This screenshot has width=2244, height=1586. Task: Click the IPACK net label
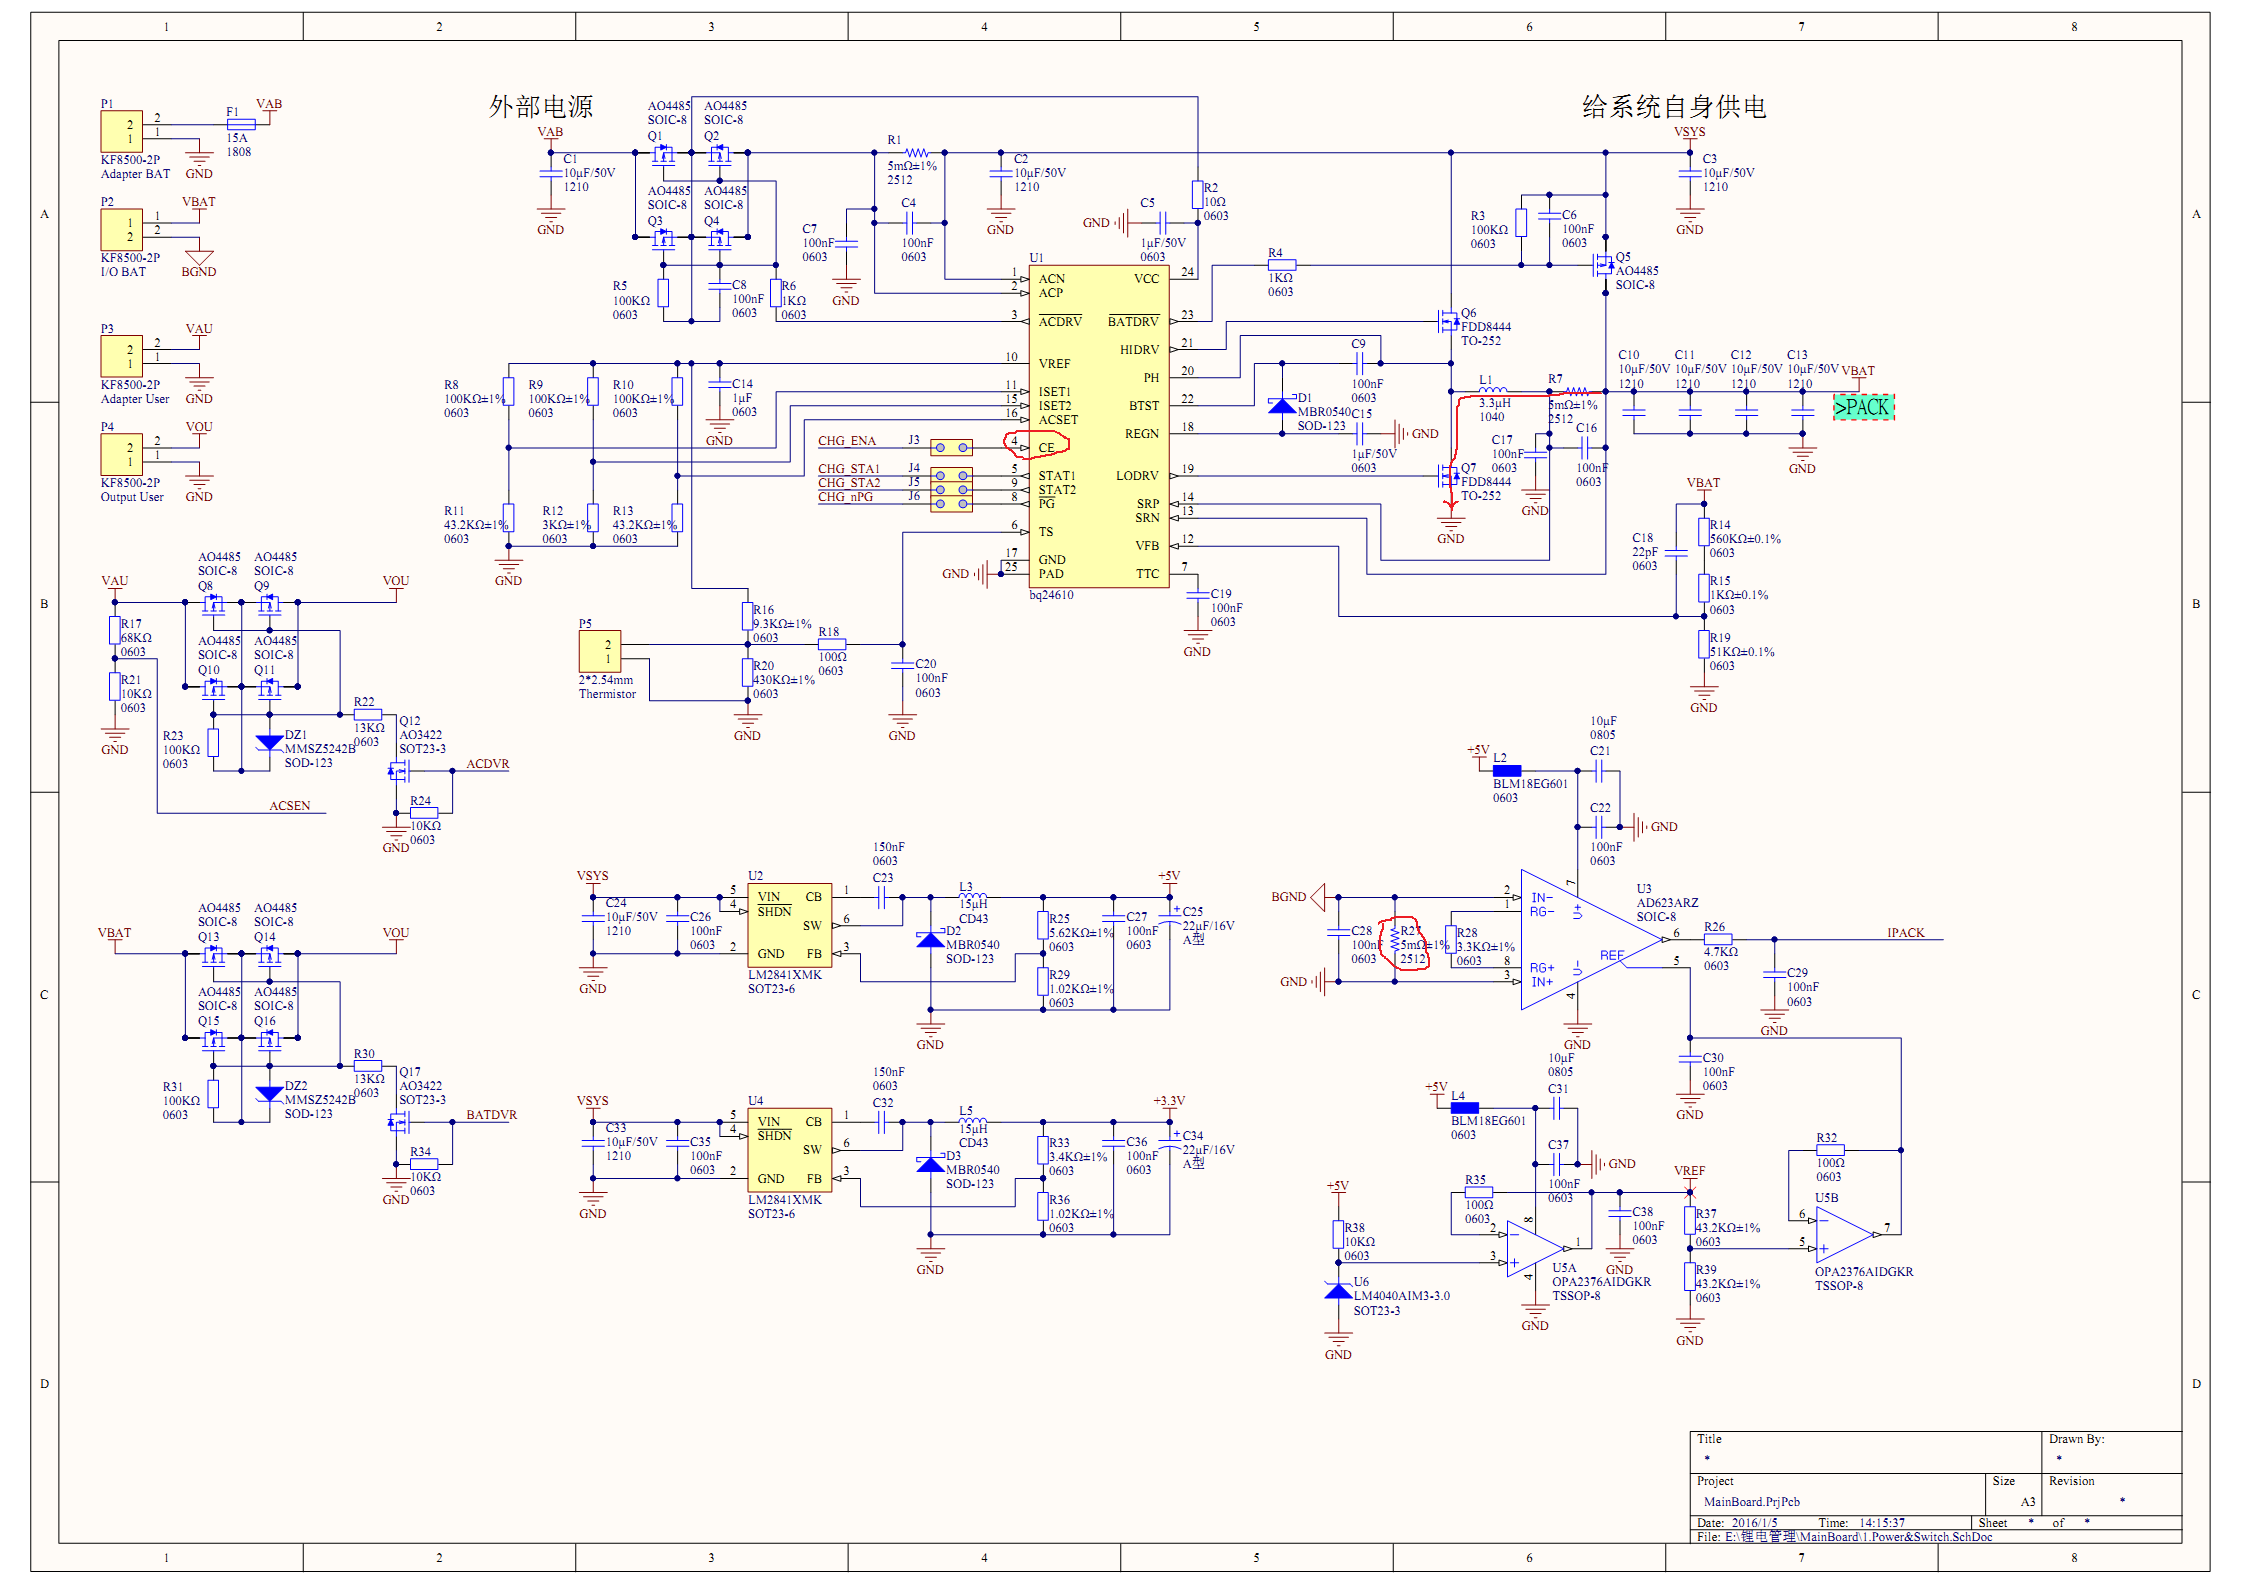[1904, 932]
